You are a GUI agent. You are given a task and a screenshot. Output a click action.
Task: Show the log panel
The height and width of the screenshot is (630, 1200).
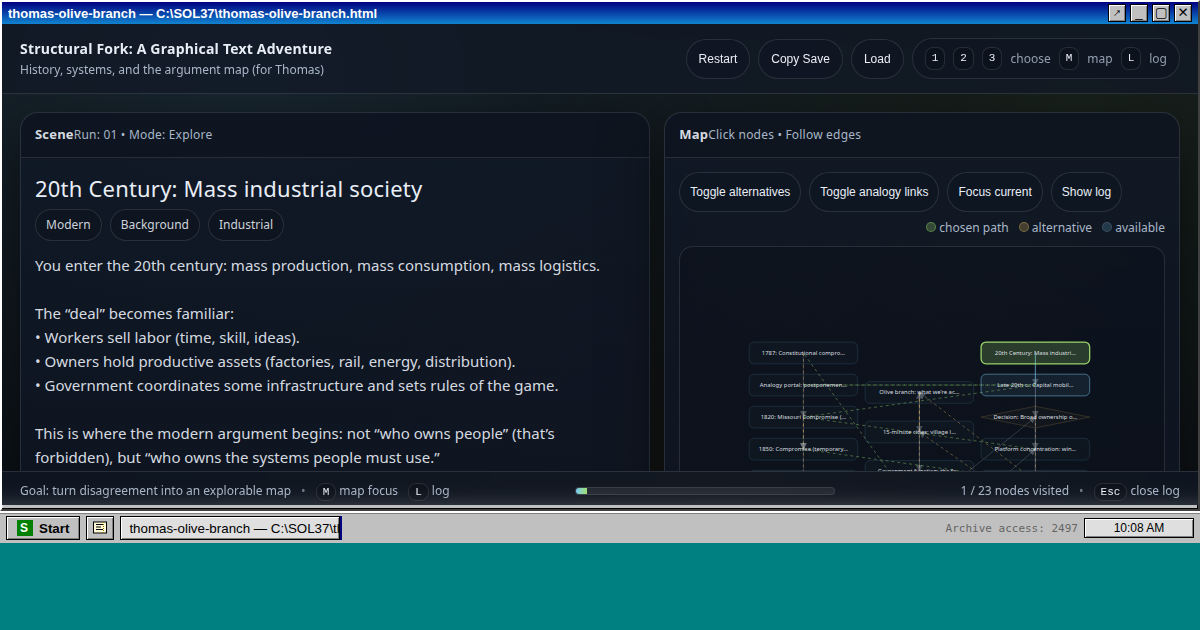(x=1086, y=192)
